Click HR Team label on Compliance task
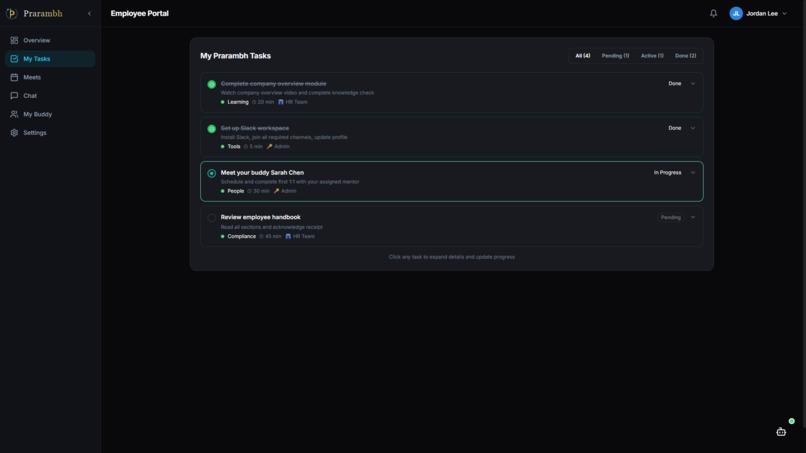 (300, 237)
